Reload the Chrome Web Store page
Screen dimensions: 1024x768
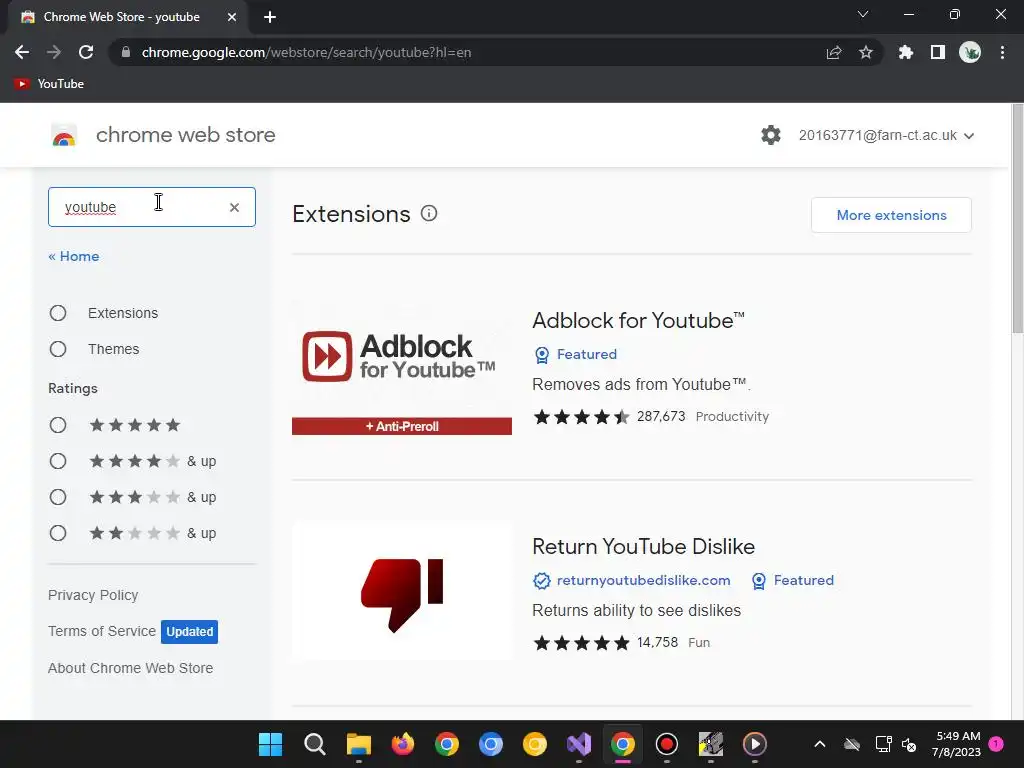coord(86,52)
